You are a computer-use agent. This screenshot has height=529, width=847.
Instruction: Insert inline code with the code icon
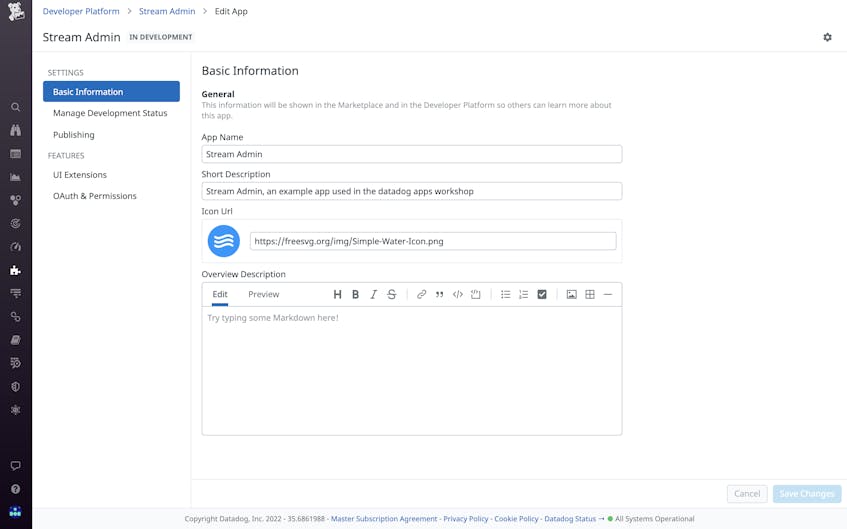pyautogui.click(x=458, y=294)
